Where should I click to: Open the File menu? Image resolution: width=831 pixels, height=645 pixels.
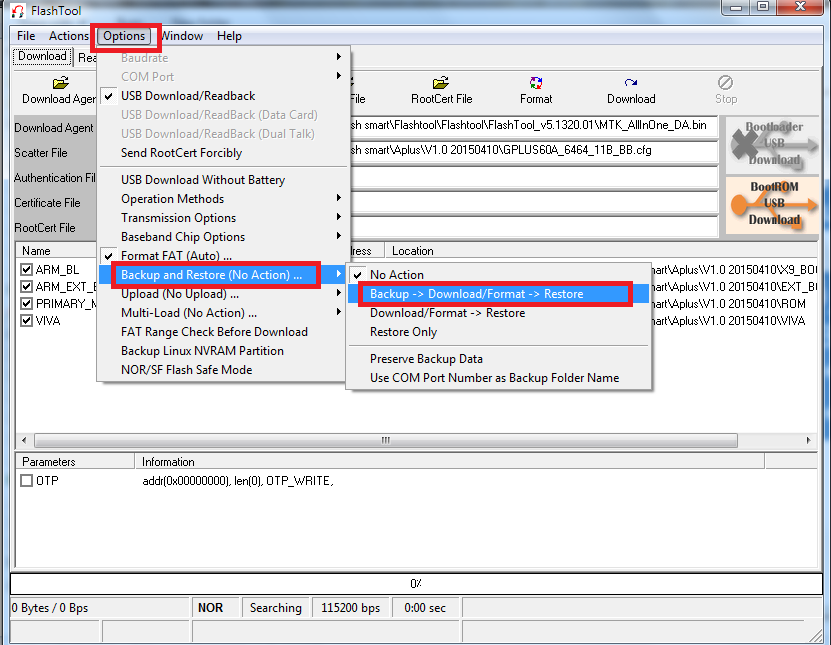pos(26,36)
